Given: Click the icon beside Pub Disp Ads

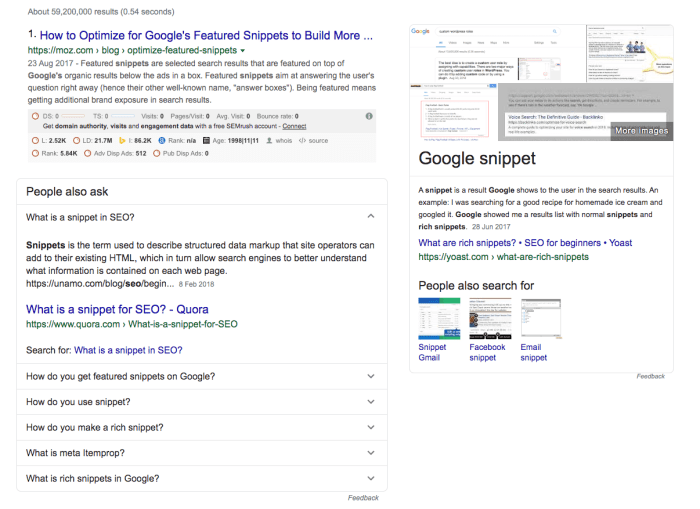Looking at the screenshot, I should pos(156,154).
